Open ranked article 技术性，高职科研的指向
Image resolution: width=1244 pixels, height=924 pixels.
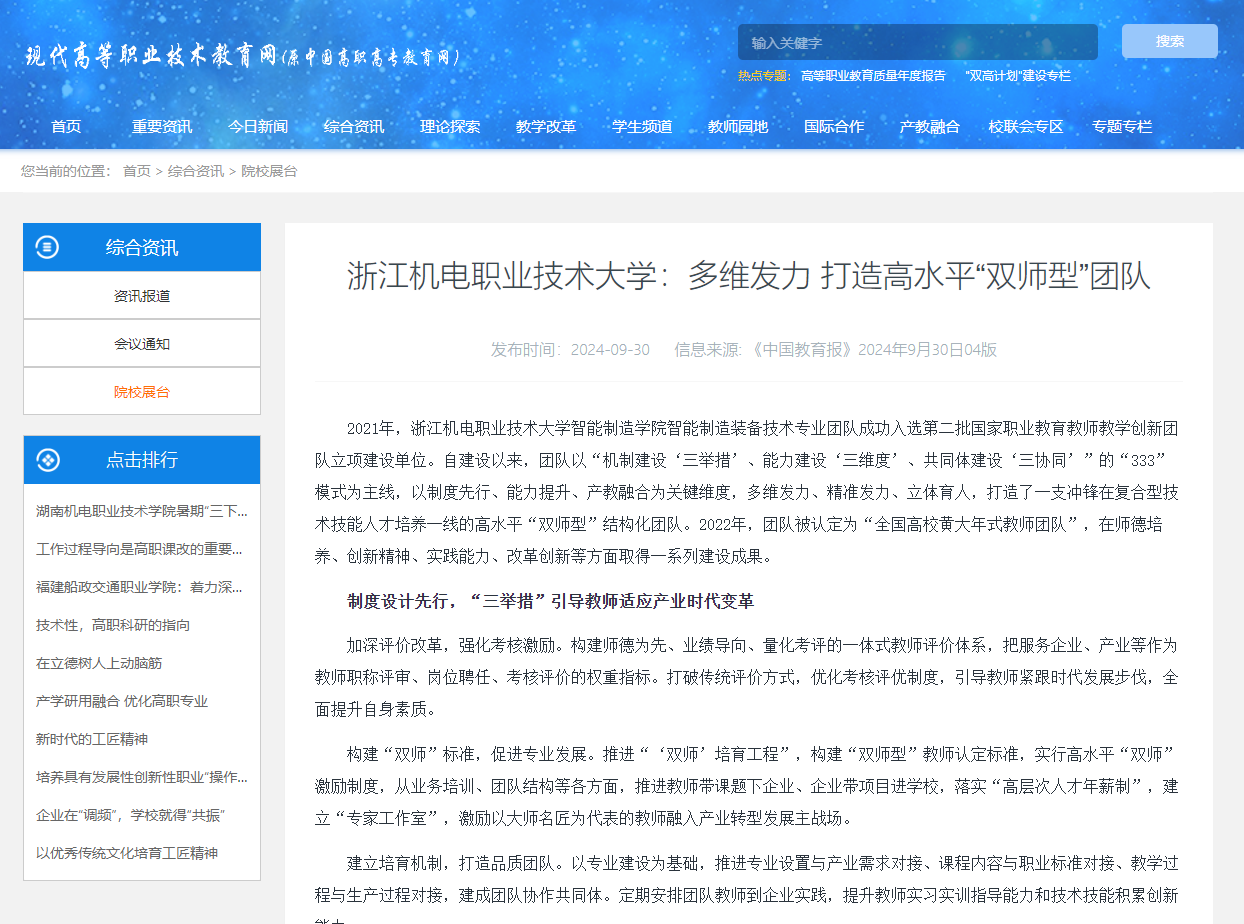[x=113, y=625]
